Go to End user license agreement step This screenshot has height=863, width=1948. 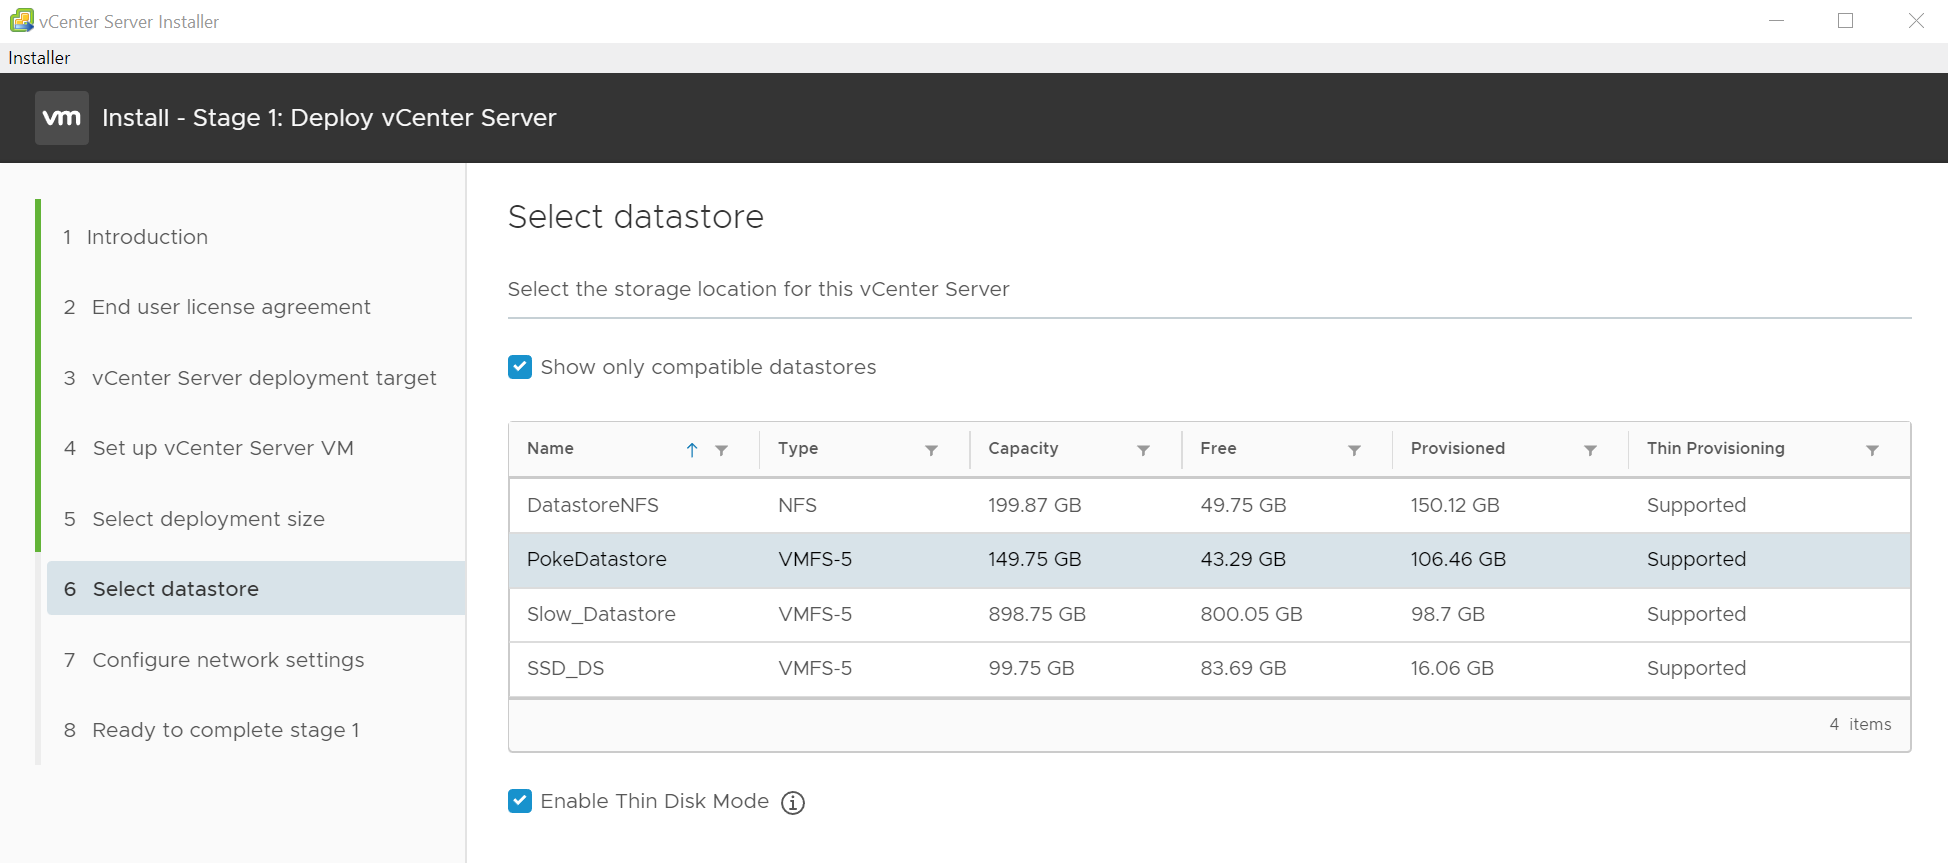(217, 307)
